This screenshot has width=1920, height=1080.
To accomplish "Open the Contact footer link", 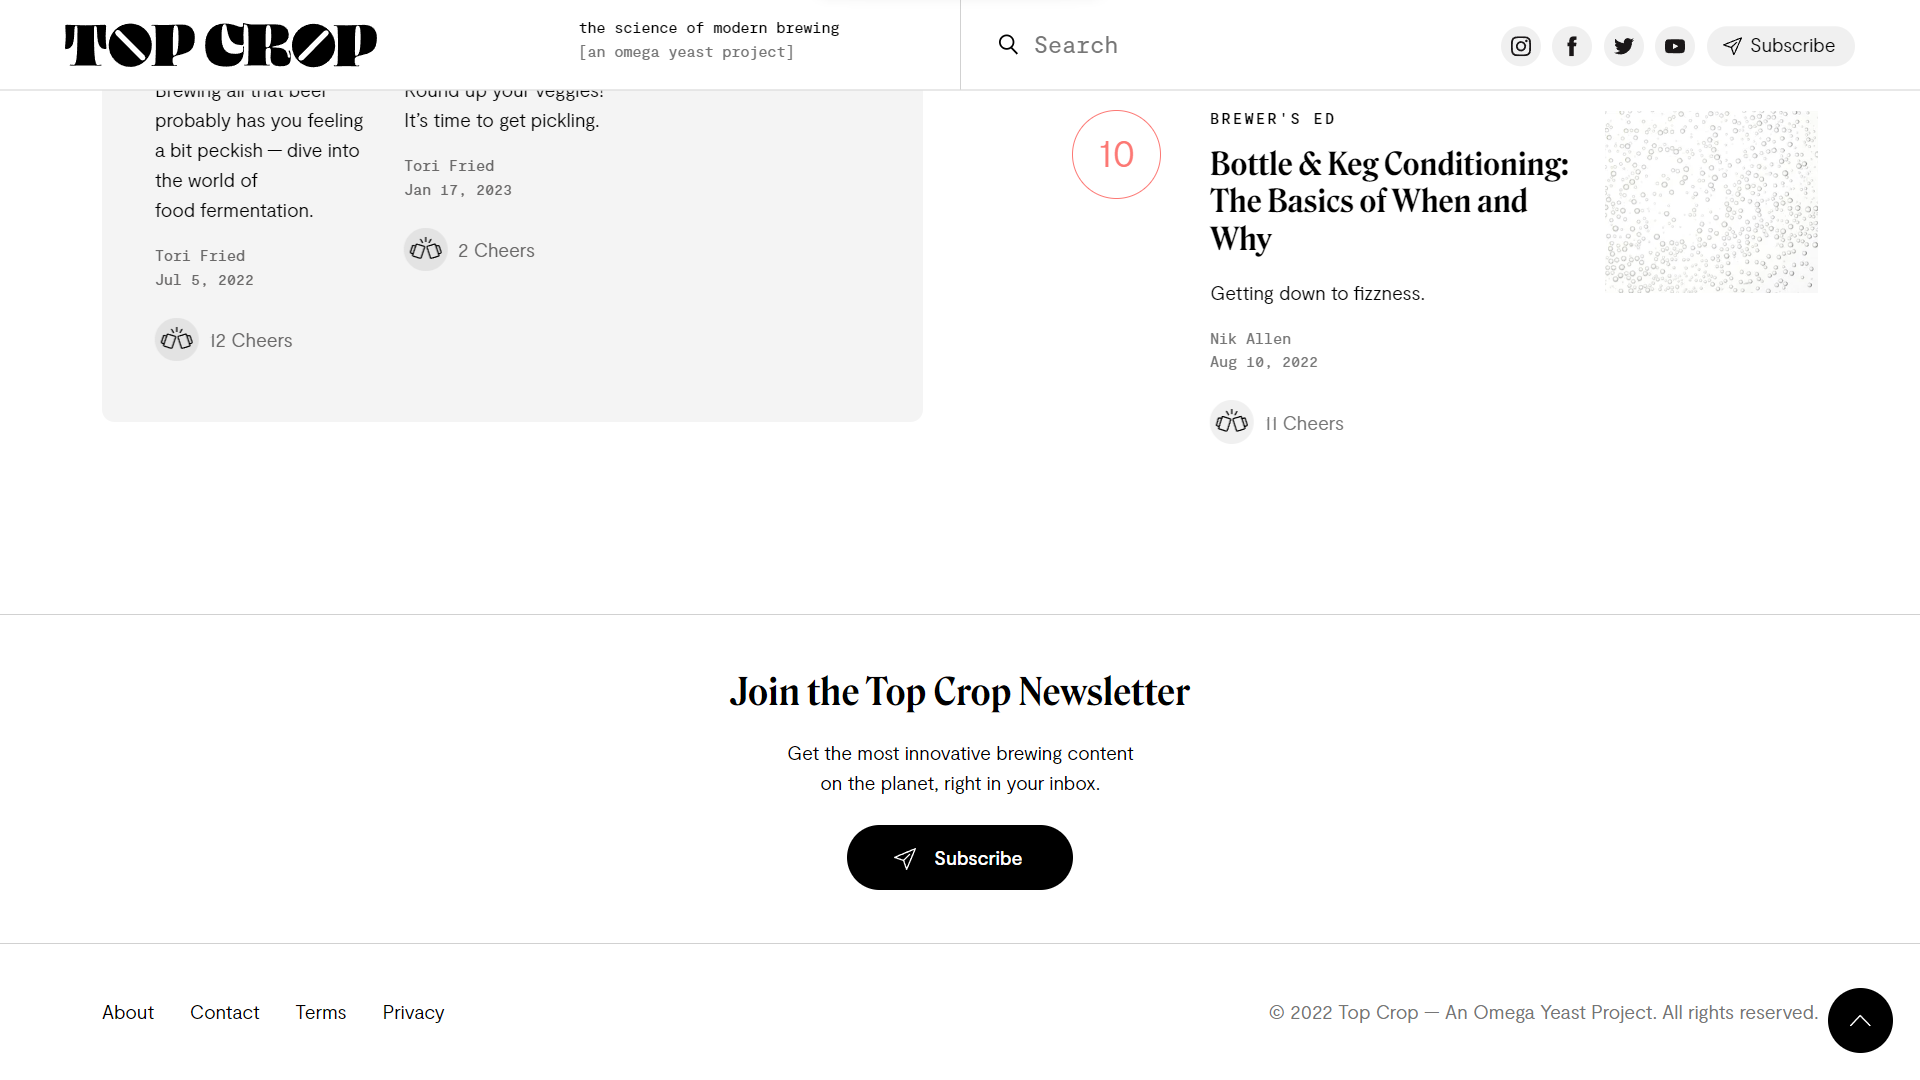I will tap(225, 1012).
